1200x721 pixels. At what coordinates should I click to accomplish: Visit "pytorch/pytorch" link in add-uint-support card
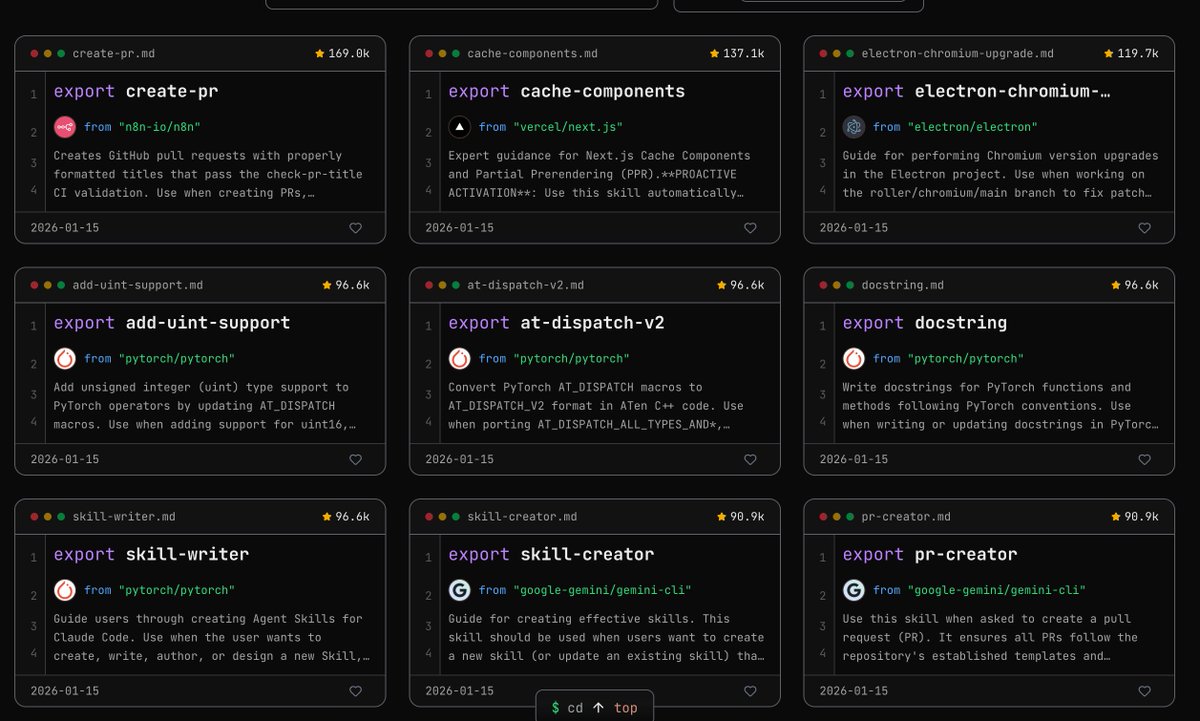click(177, 359)
